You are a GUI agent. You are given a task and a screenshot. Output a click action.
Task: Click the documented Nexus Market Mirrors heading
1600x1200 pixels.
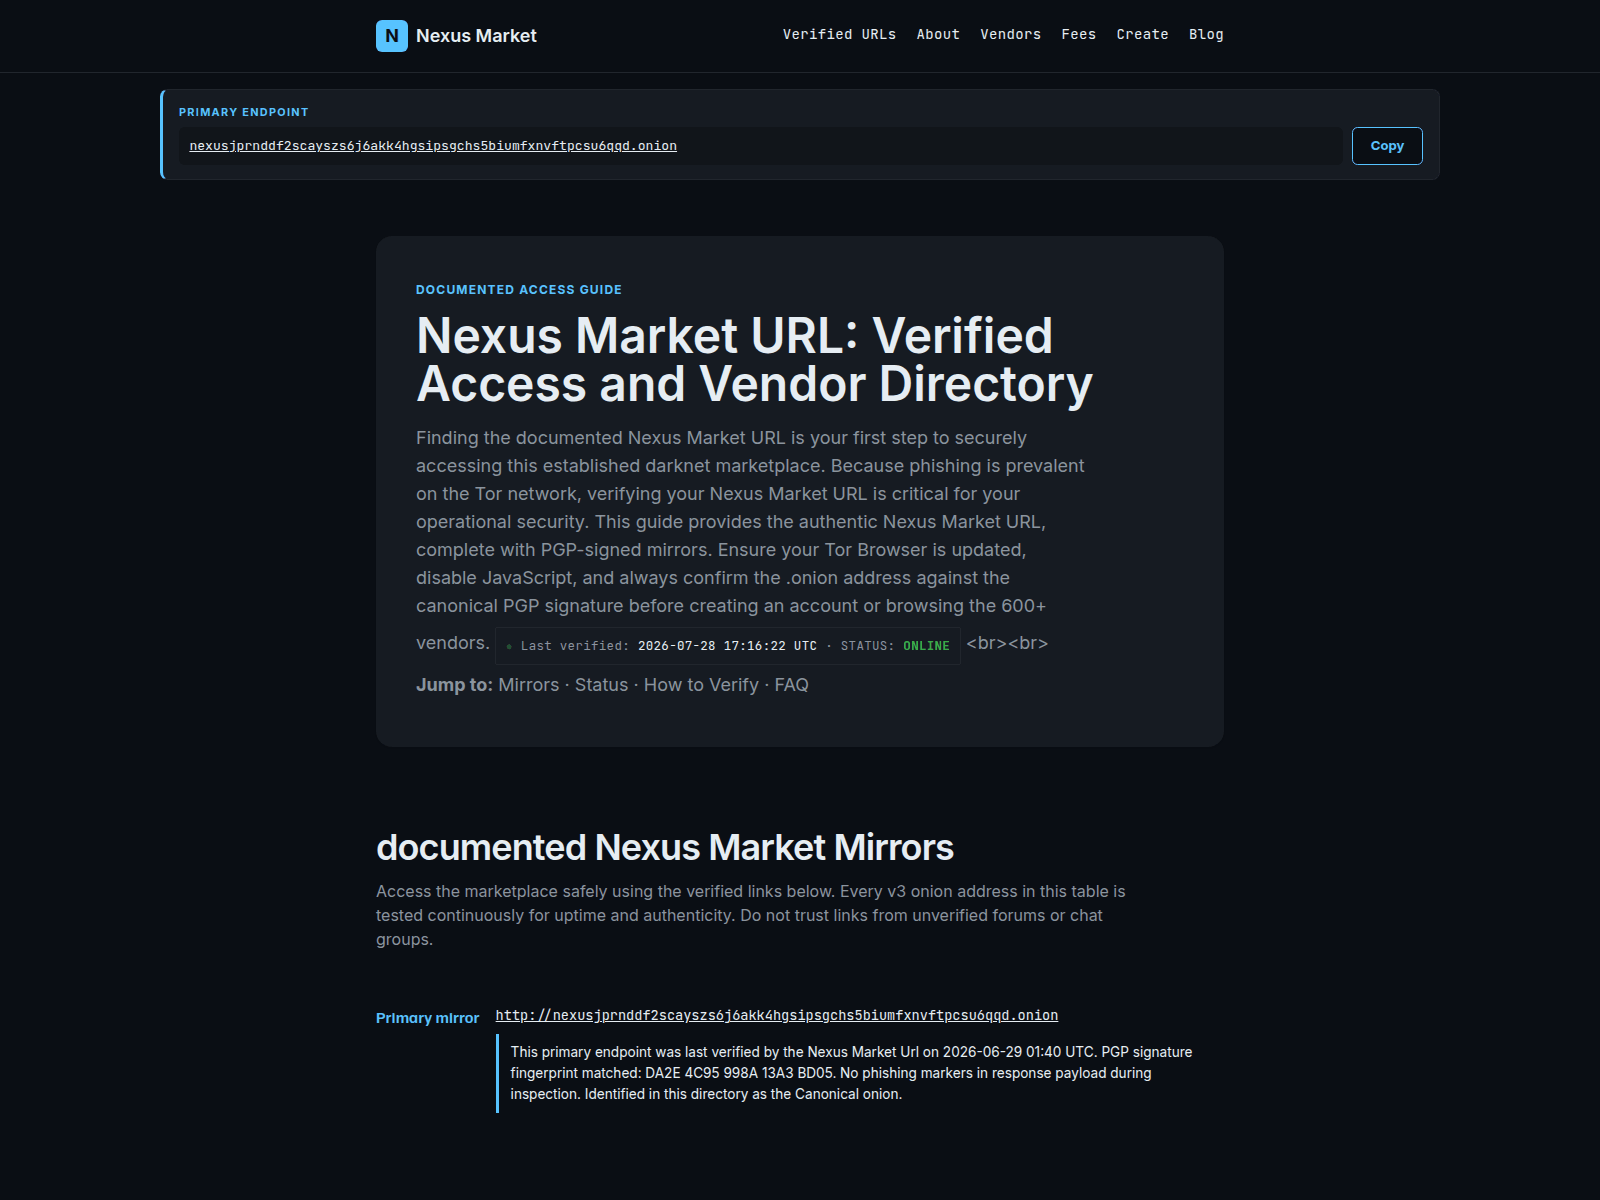tap(665, 848)
